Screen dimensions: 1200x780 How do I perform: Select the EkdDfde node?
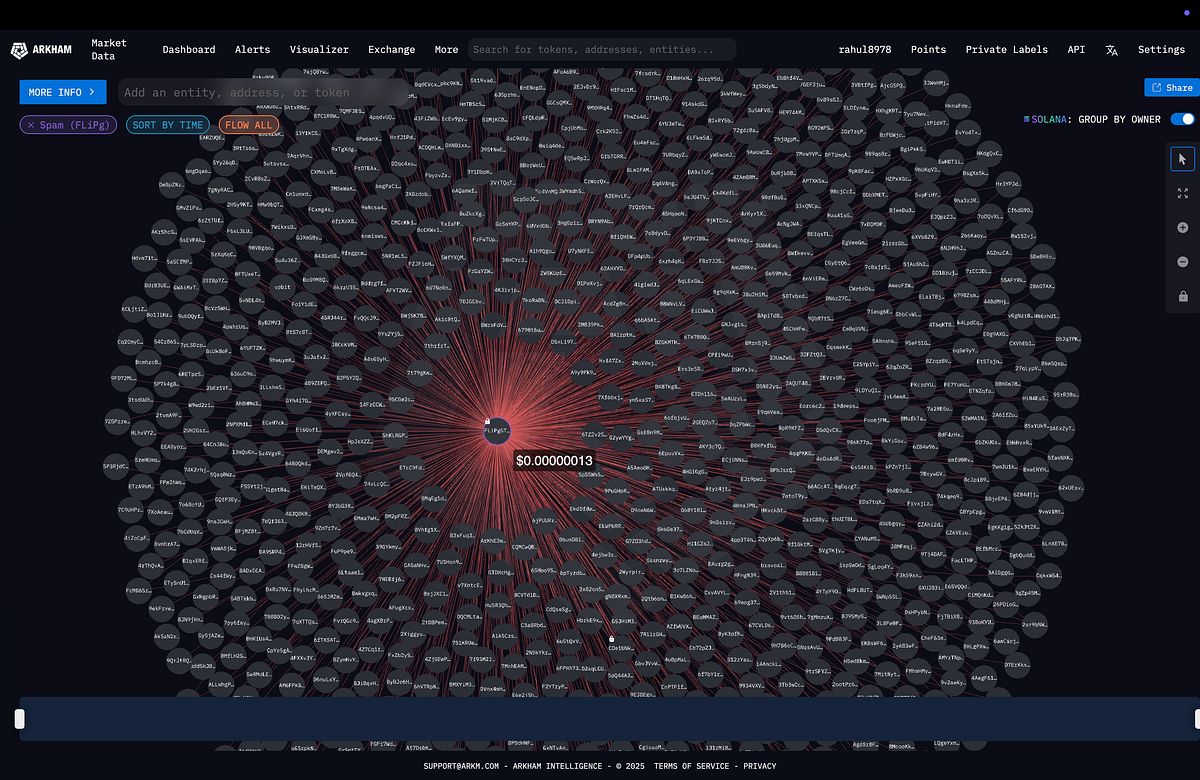[x=584, y=509]
